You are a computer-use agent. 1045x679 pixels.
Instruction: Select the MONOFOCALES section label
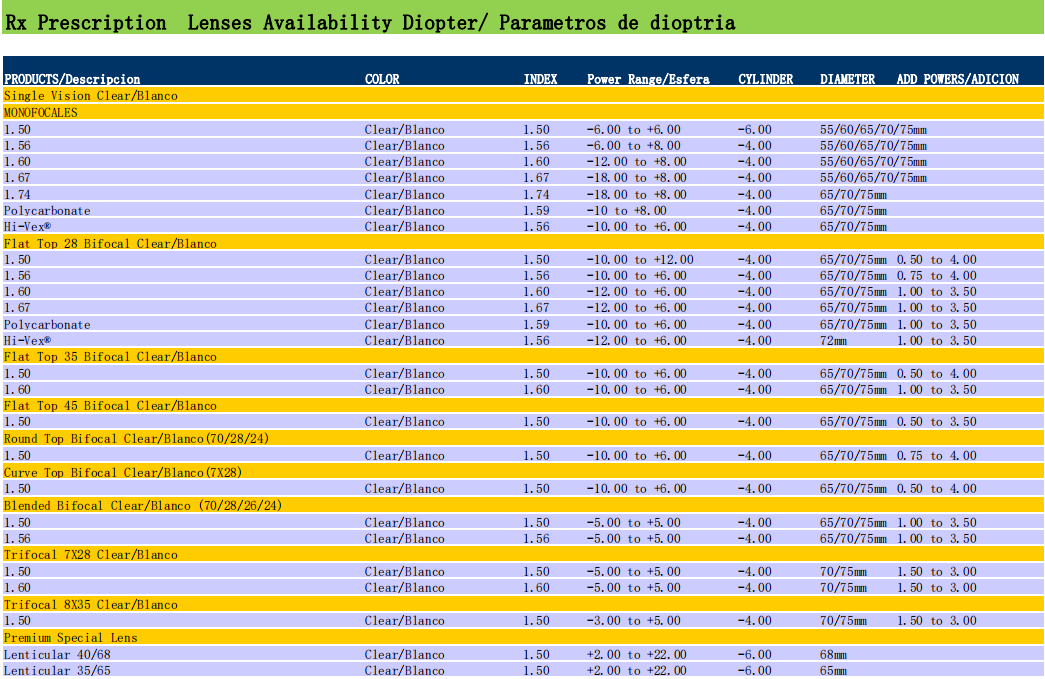tap(41, 112)
